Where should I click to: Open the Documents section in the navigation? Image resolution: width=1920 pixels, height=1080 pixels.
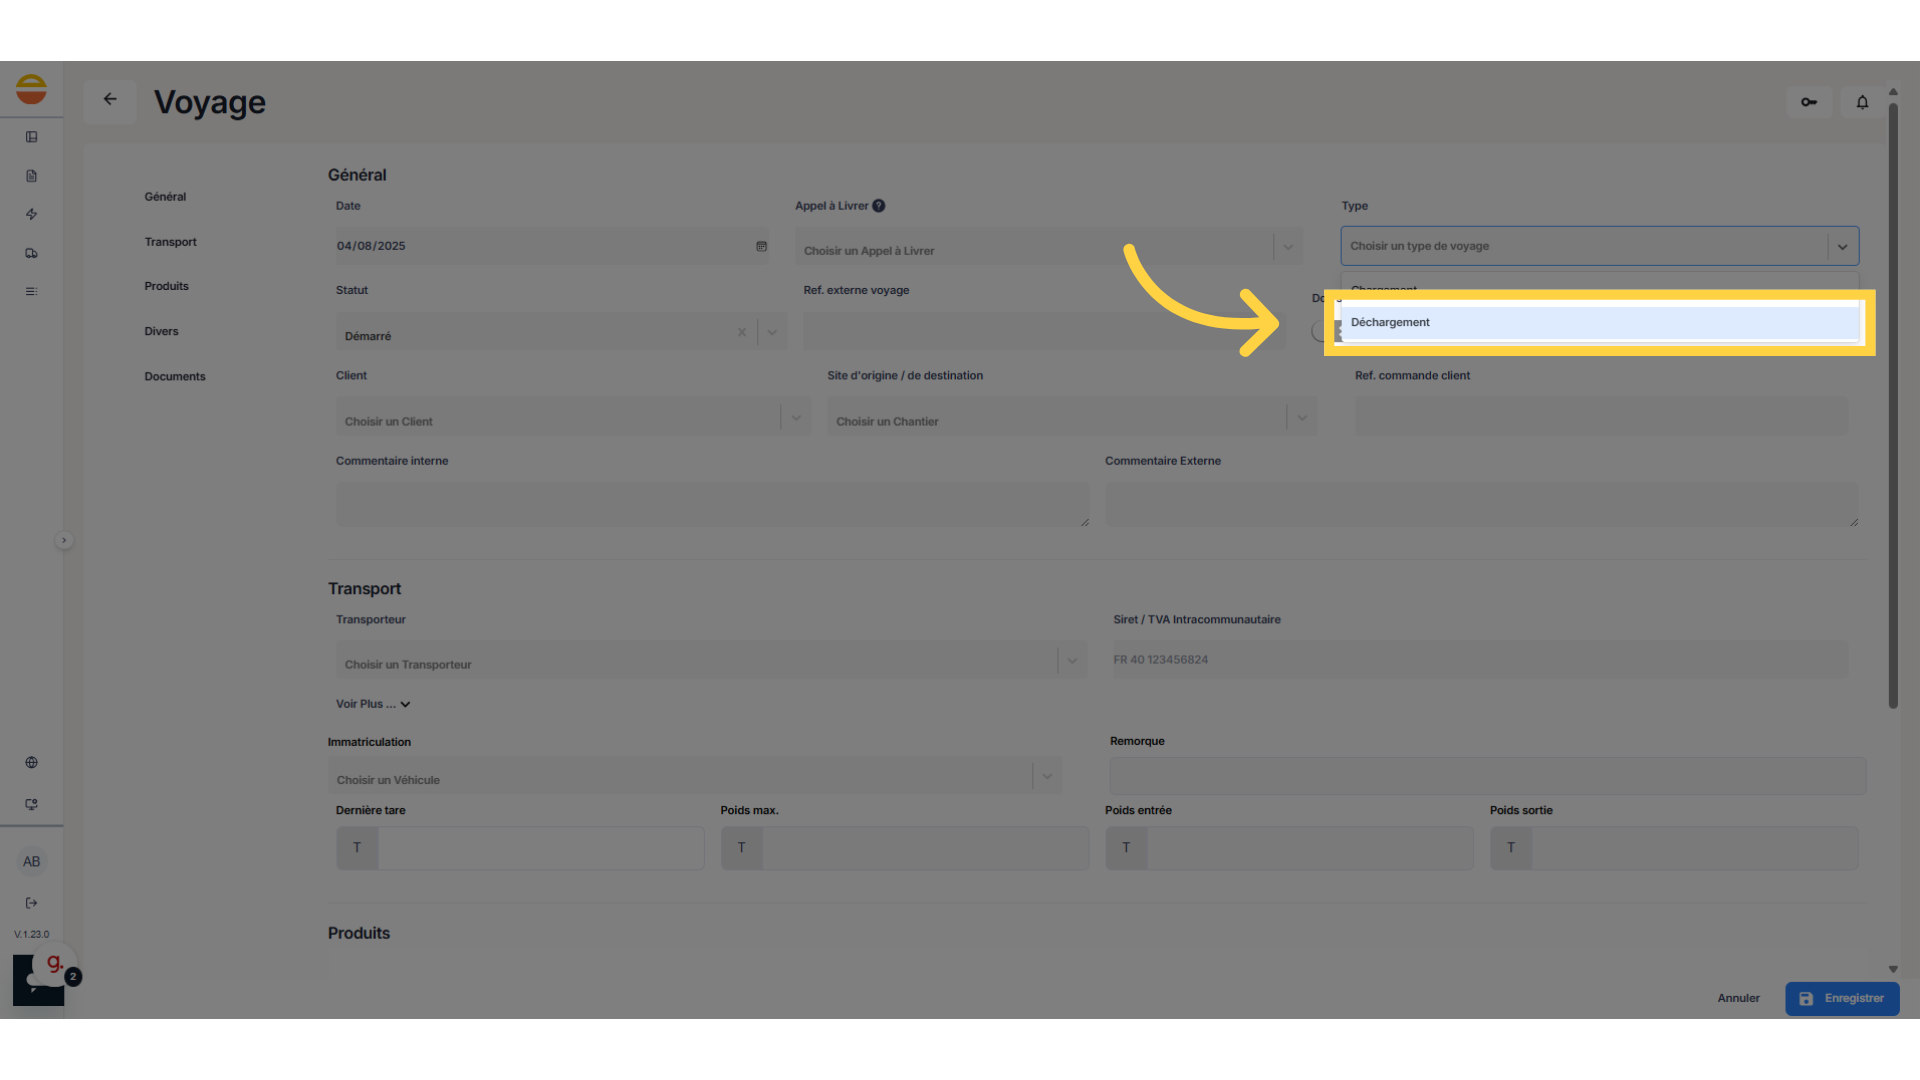click(174, 376)
